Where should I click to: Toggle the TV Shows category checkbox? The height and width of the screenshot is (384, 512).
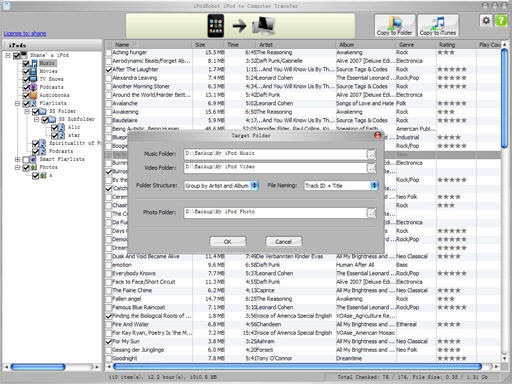[26, 79]
